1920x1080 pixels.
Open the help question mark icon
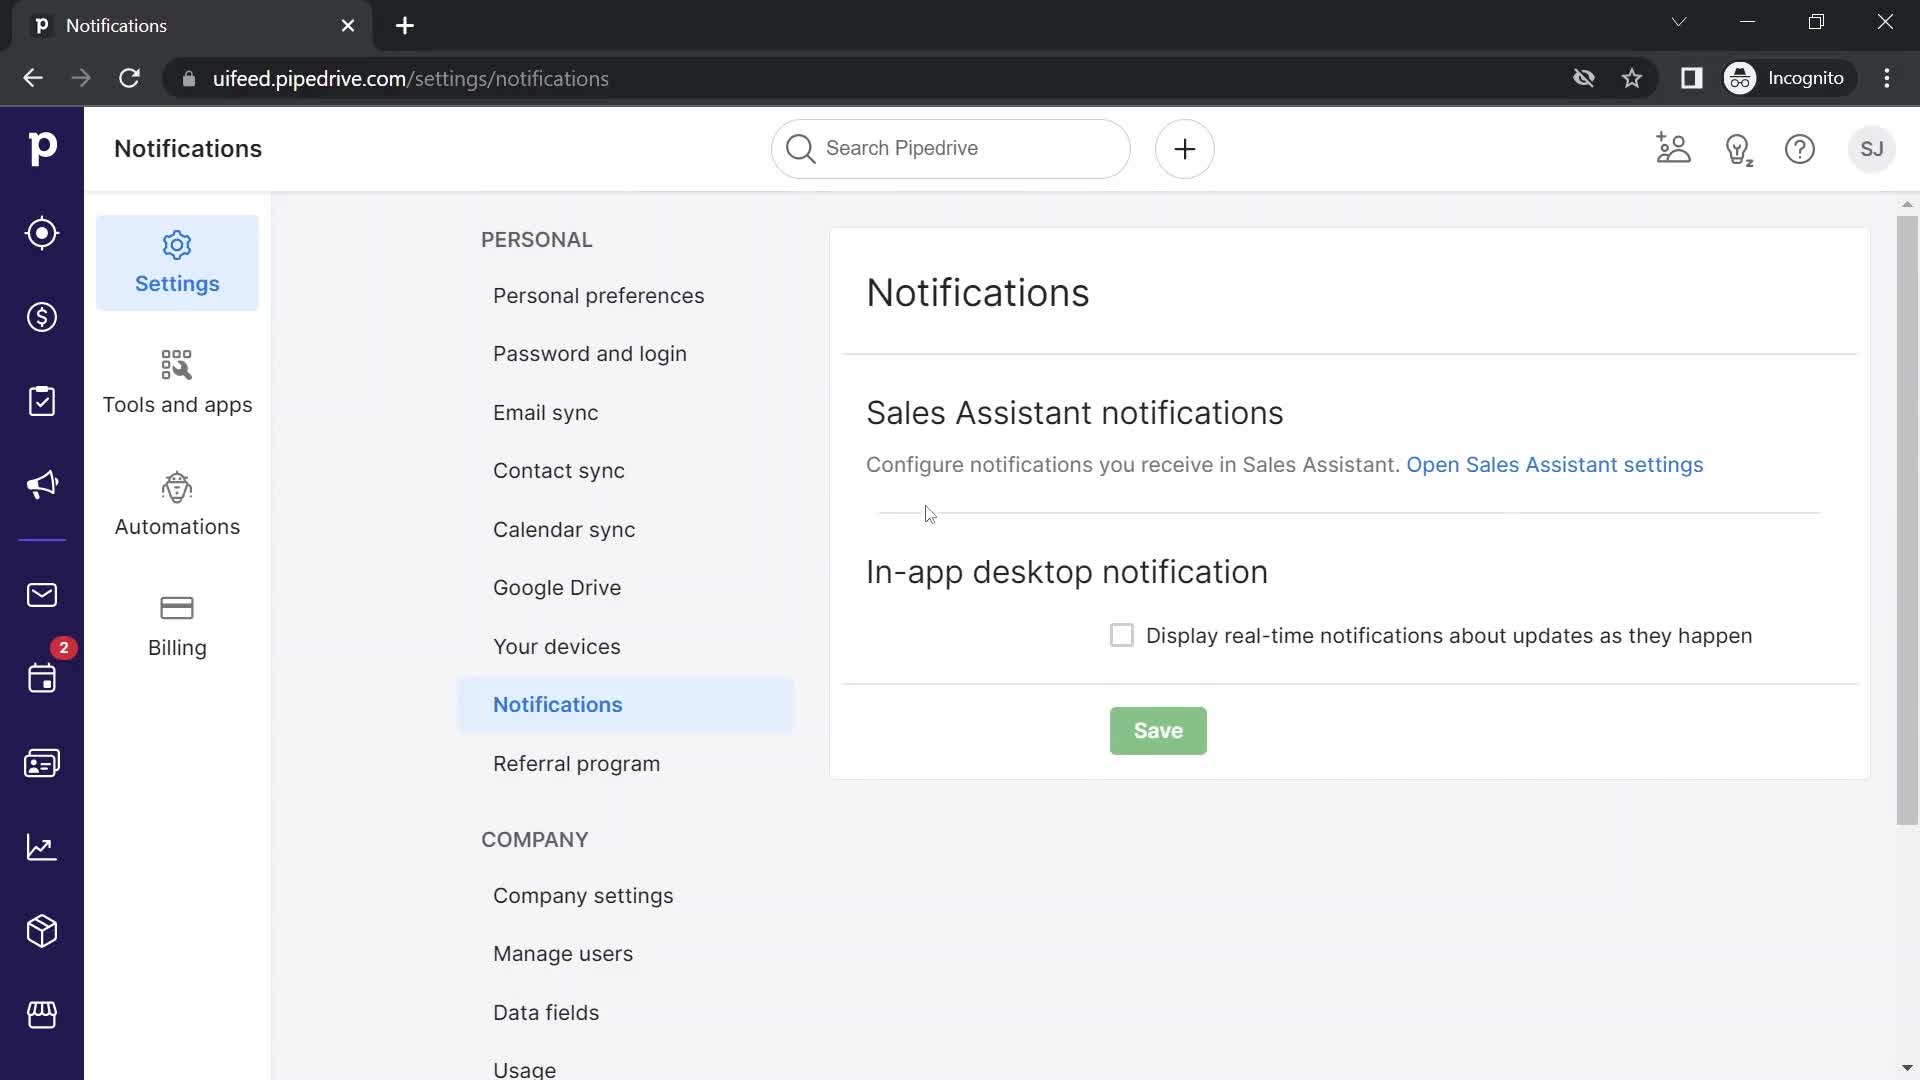click(x=1800, y=149)
